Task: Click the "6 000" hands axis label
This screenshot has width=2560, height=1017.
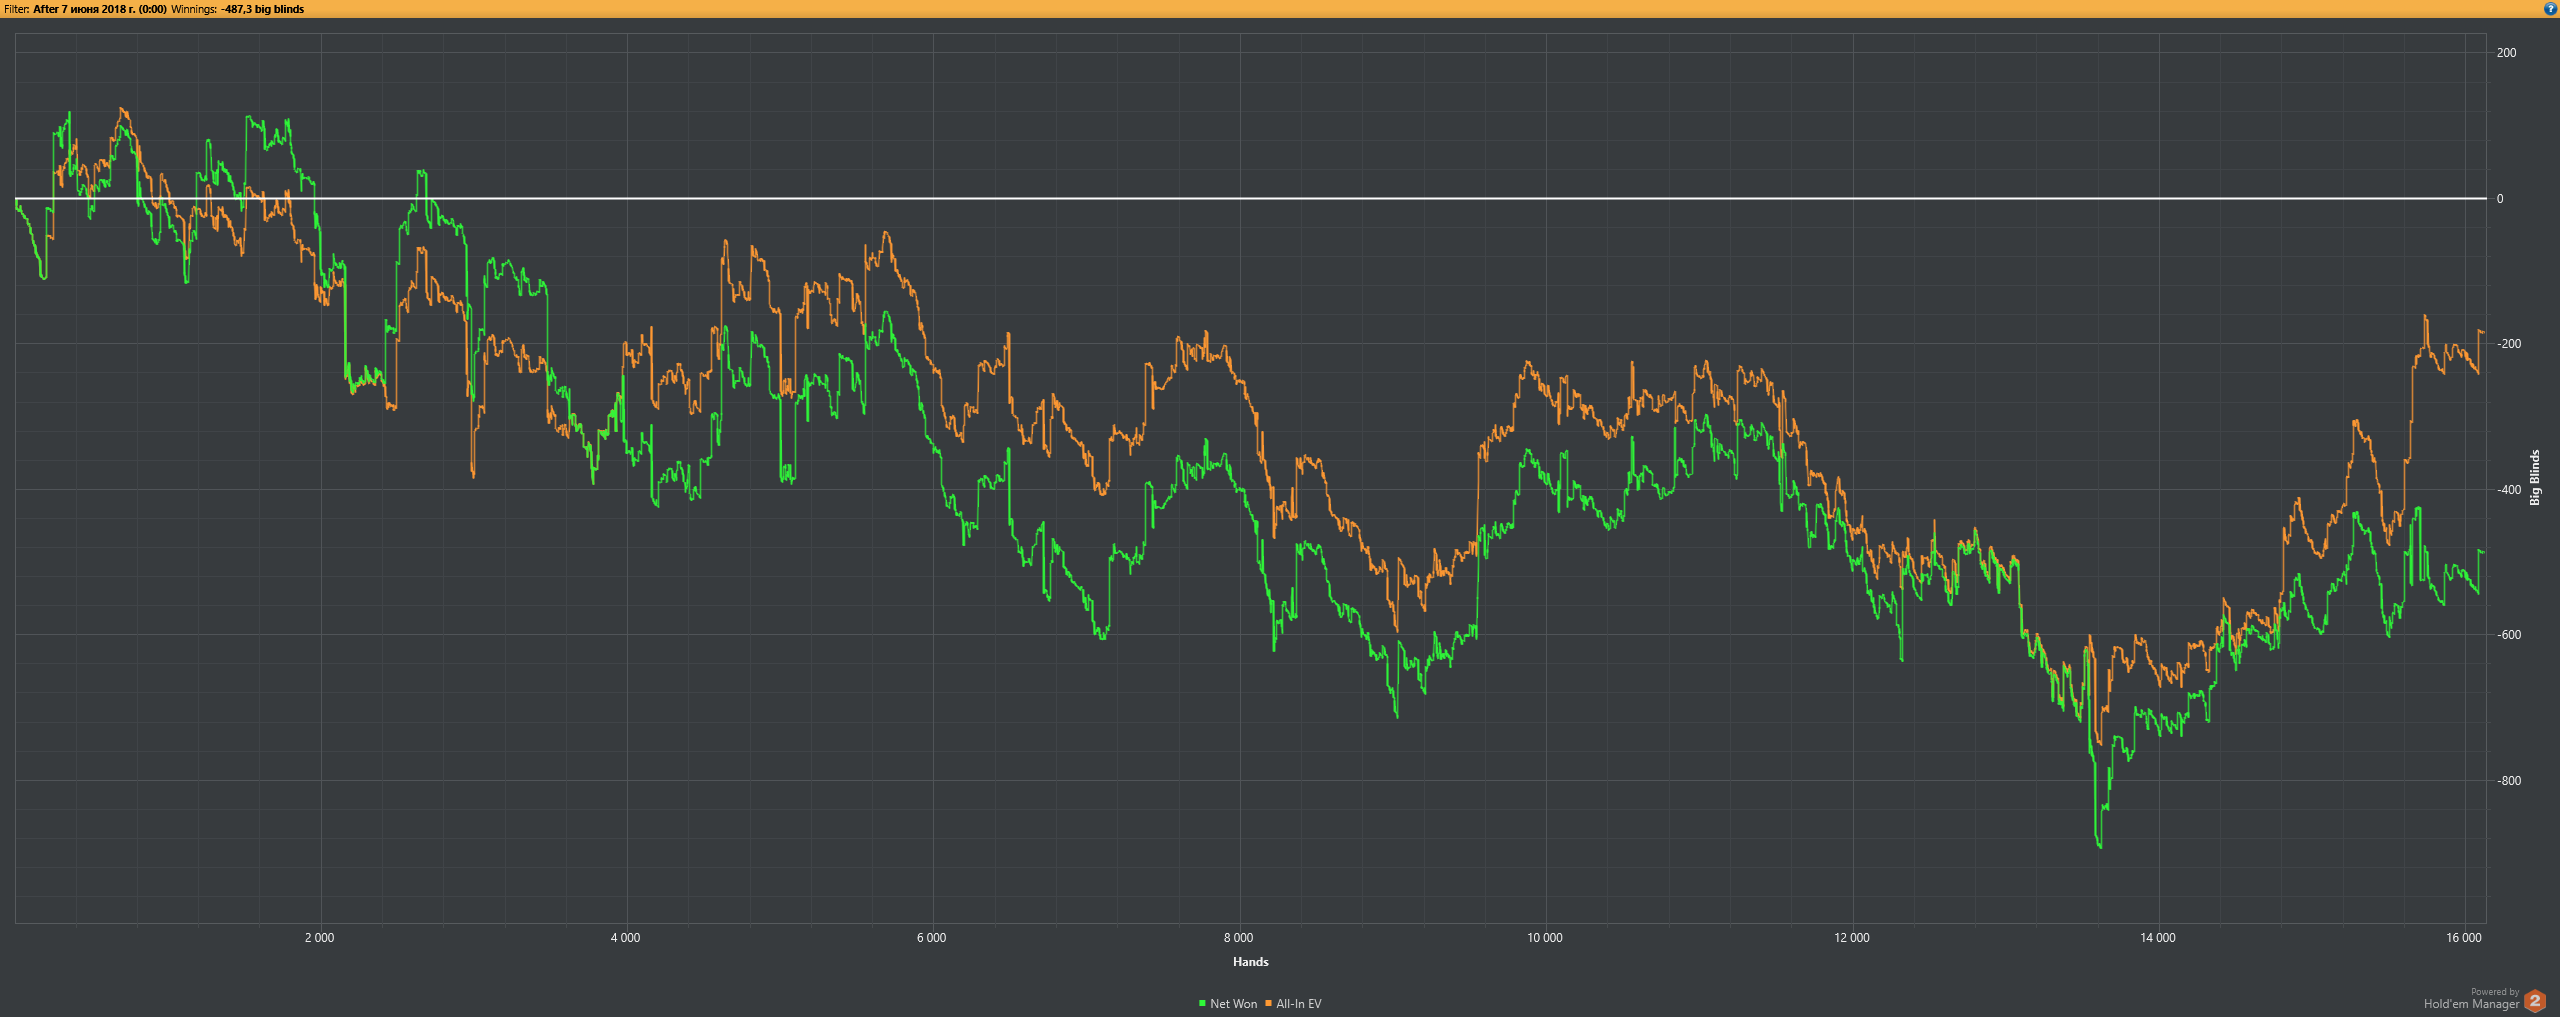Action: point(931,938)
